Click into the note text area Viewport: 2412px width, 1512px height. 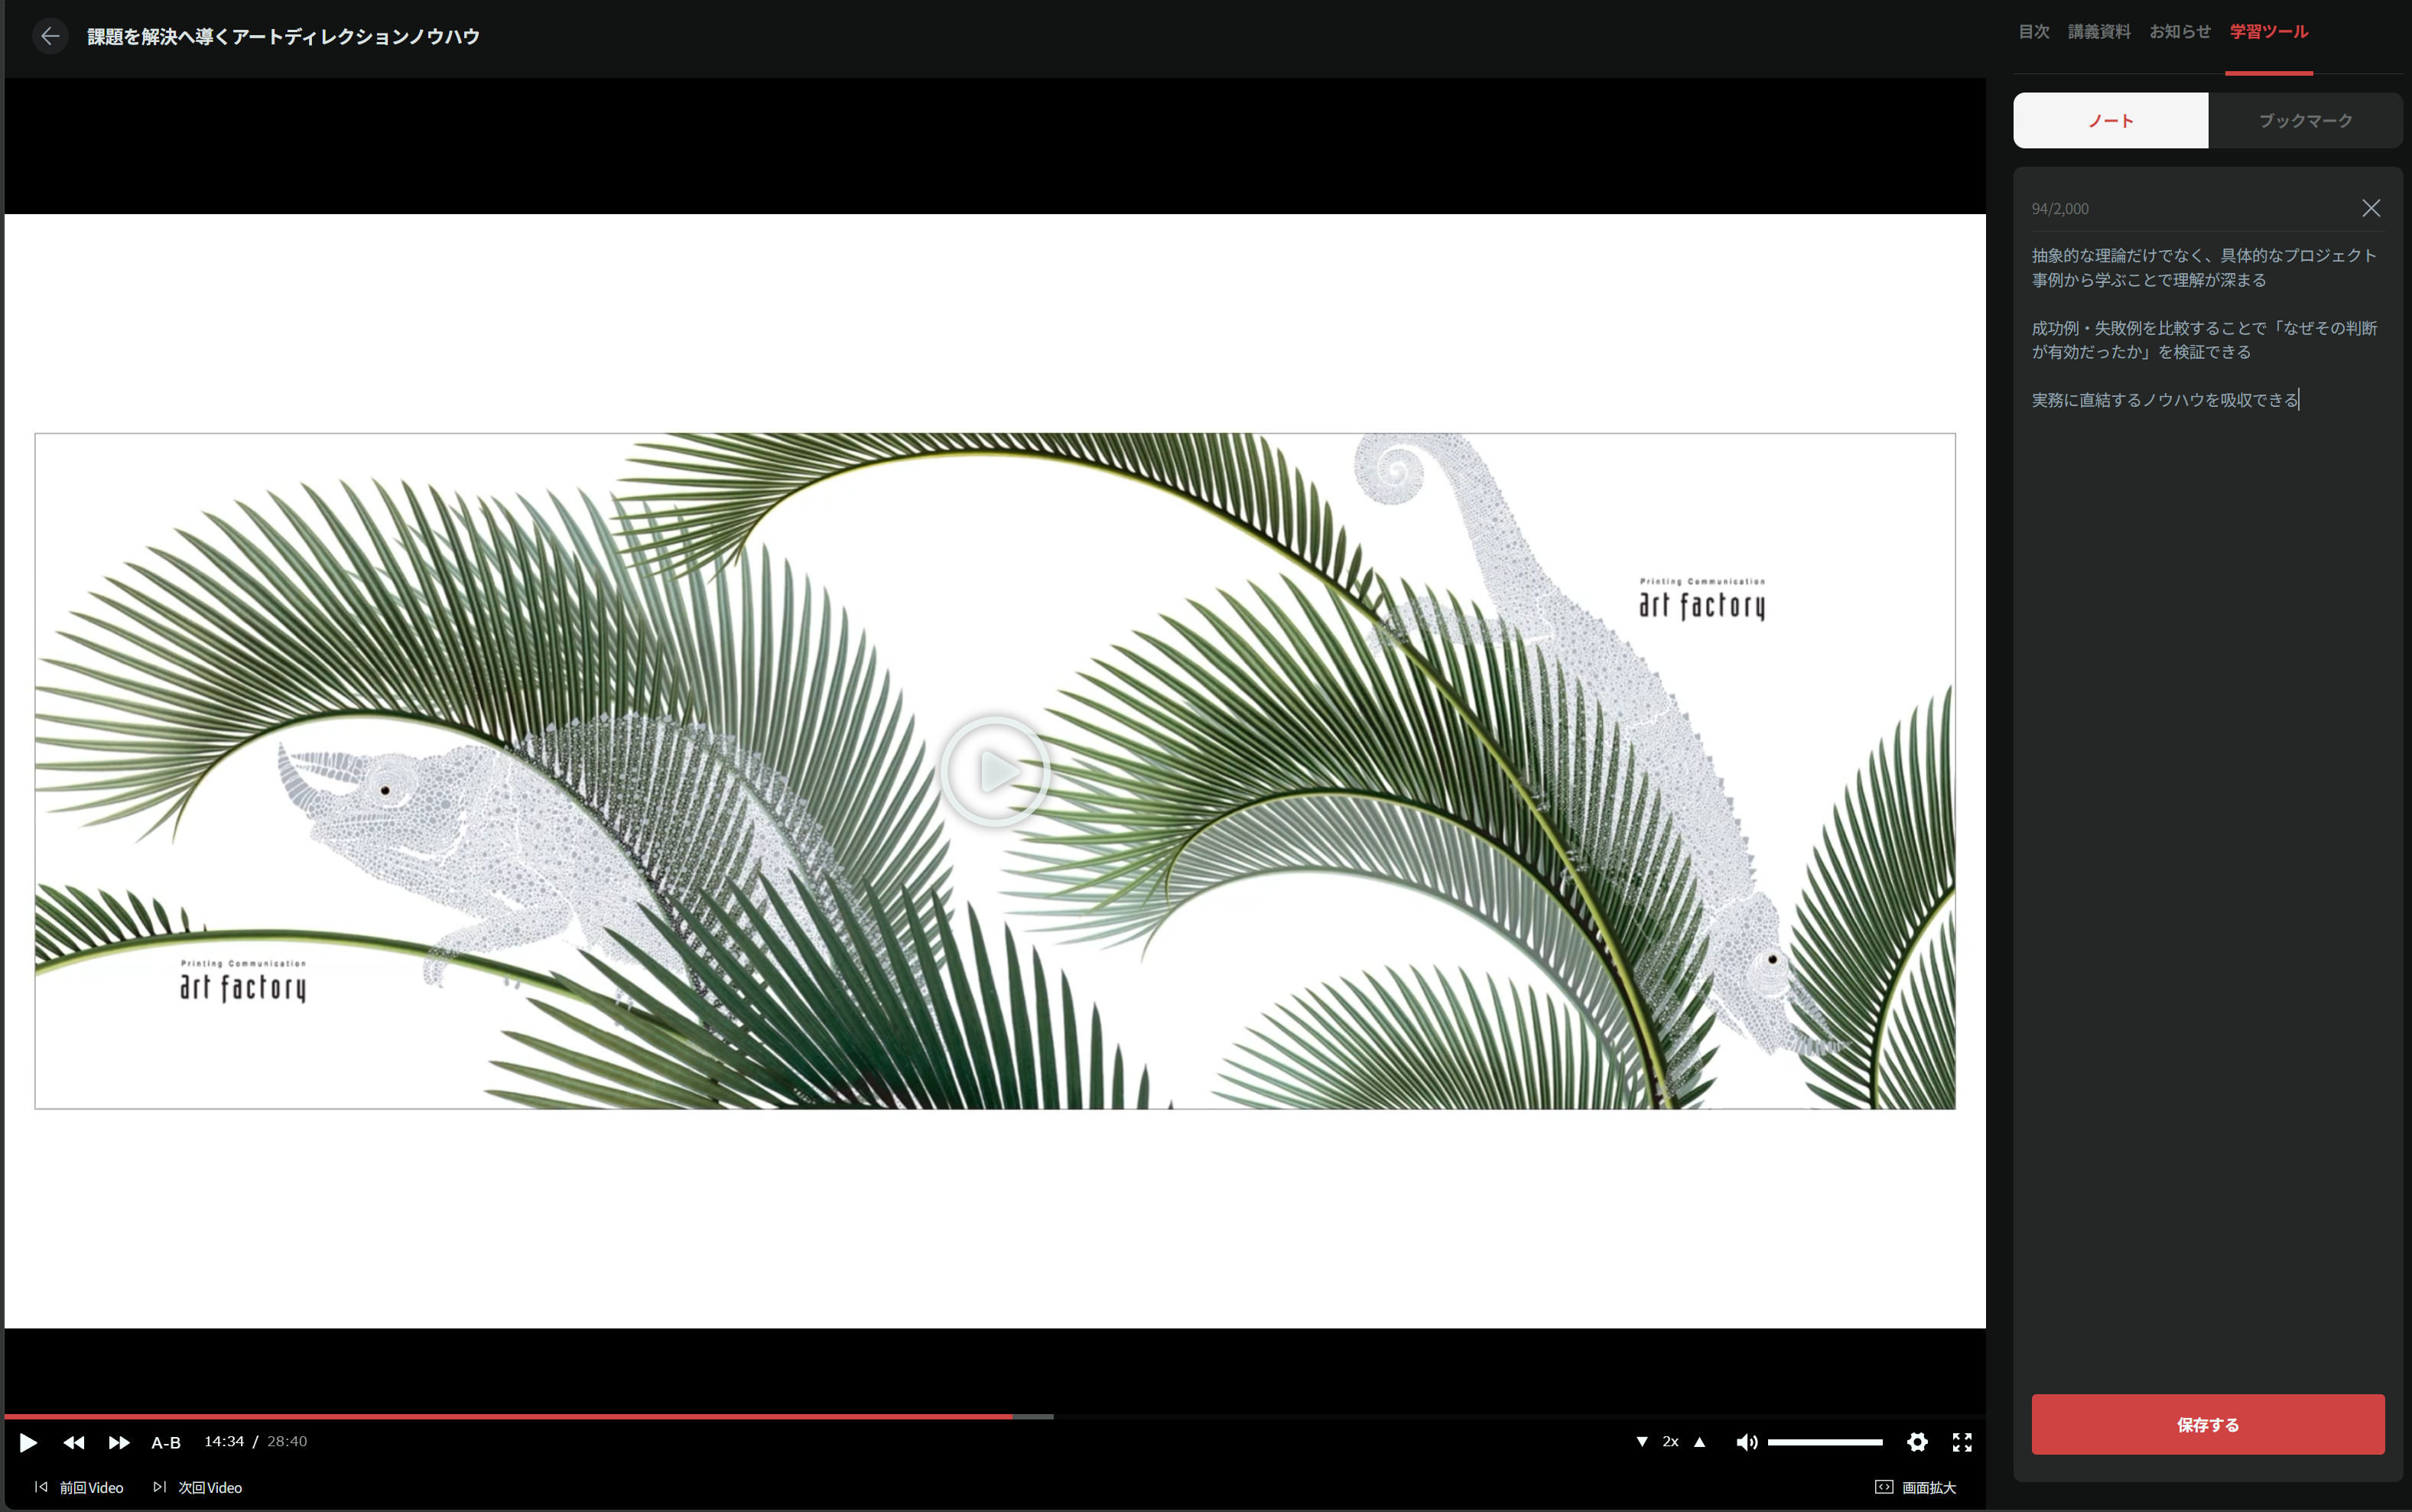(2207, 800)
